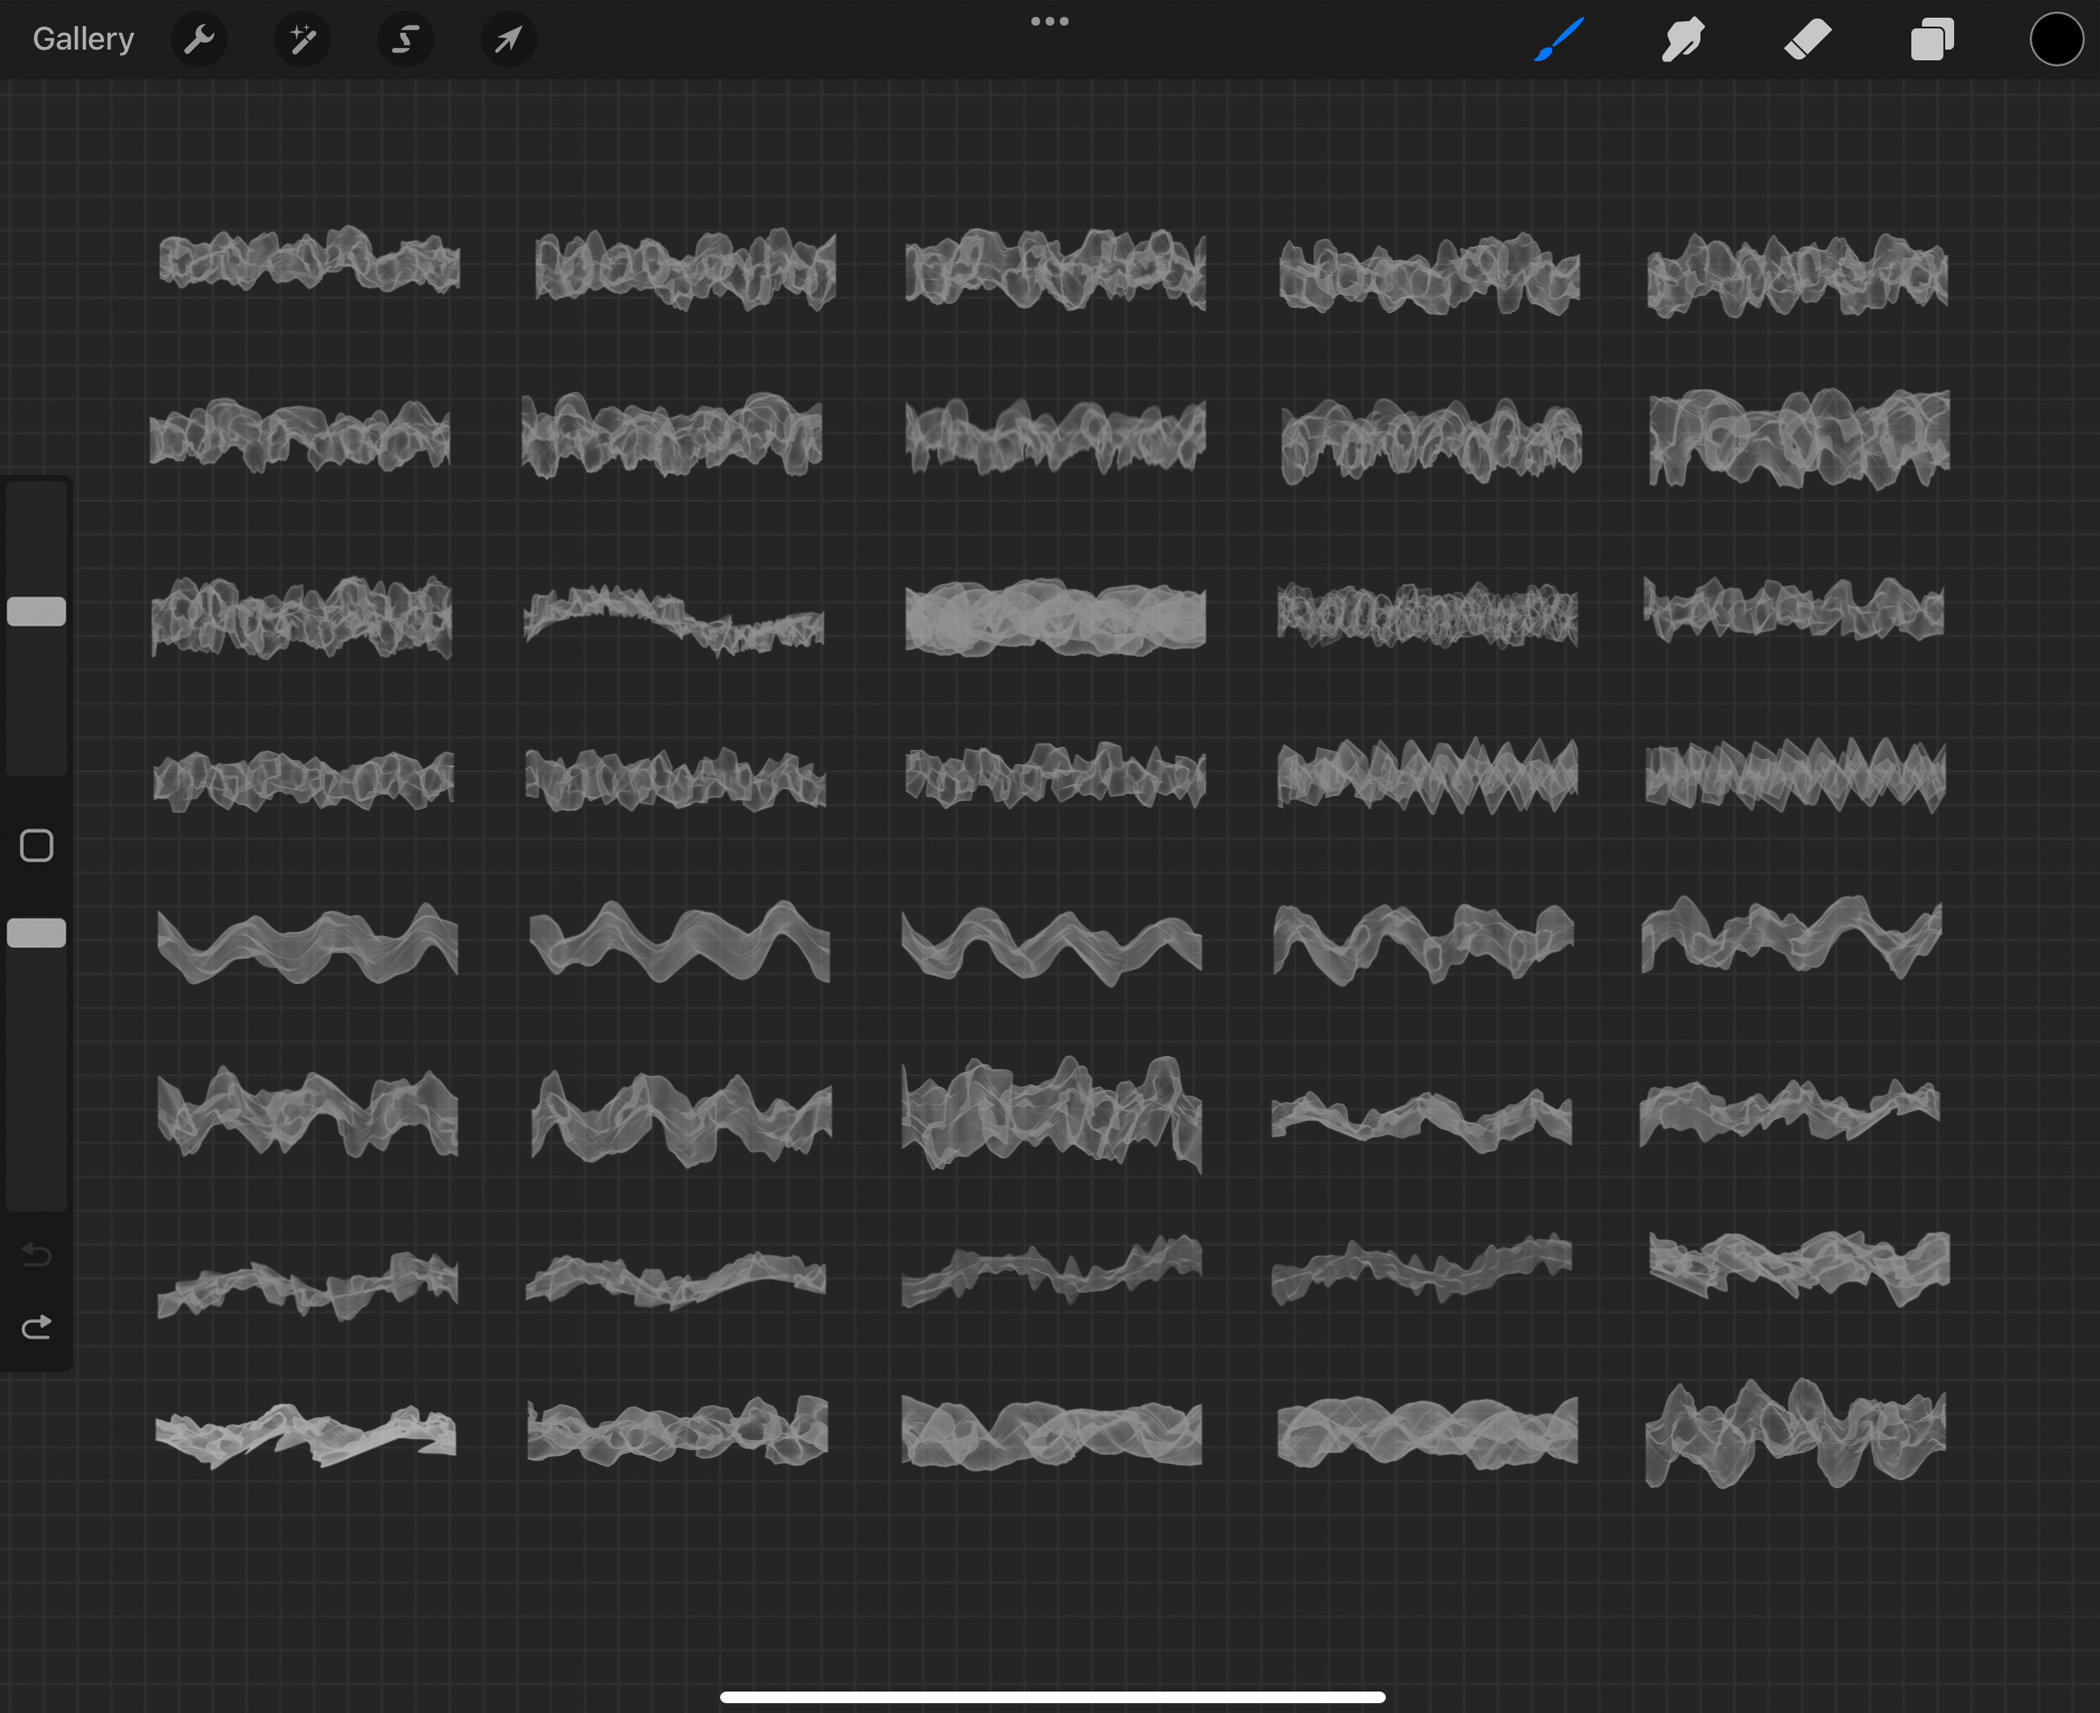Select the dense bright stroke in third row

(x=1053, y=618)
